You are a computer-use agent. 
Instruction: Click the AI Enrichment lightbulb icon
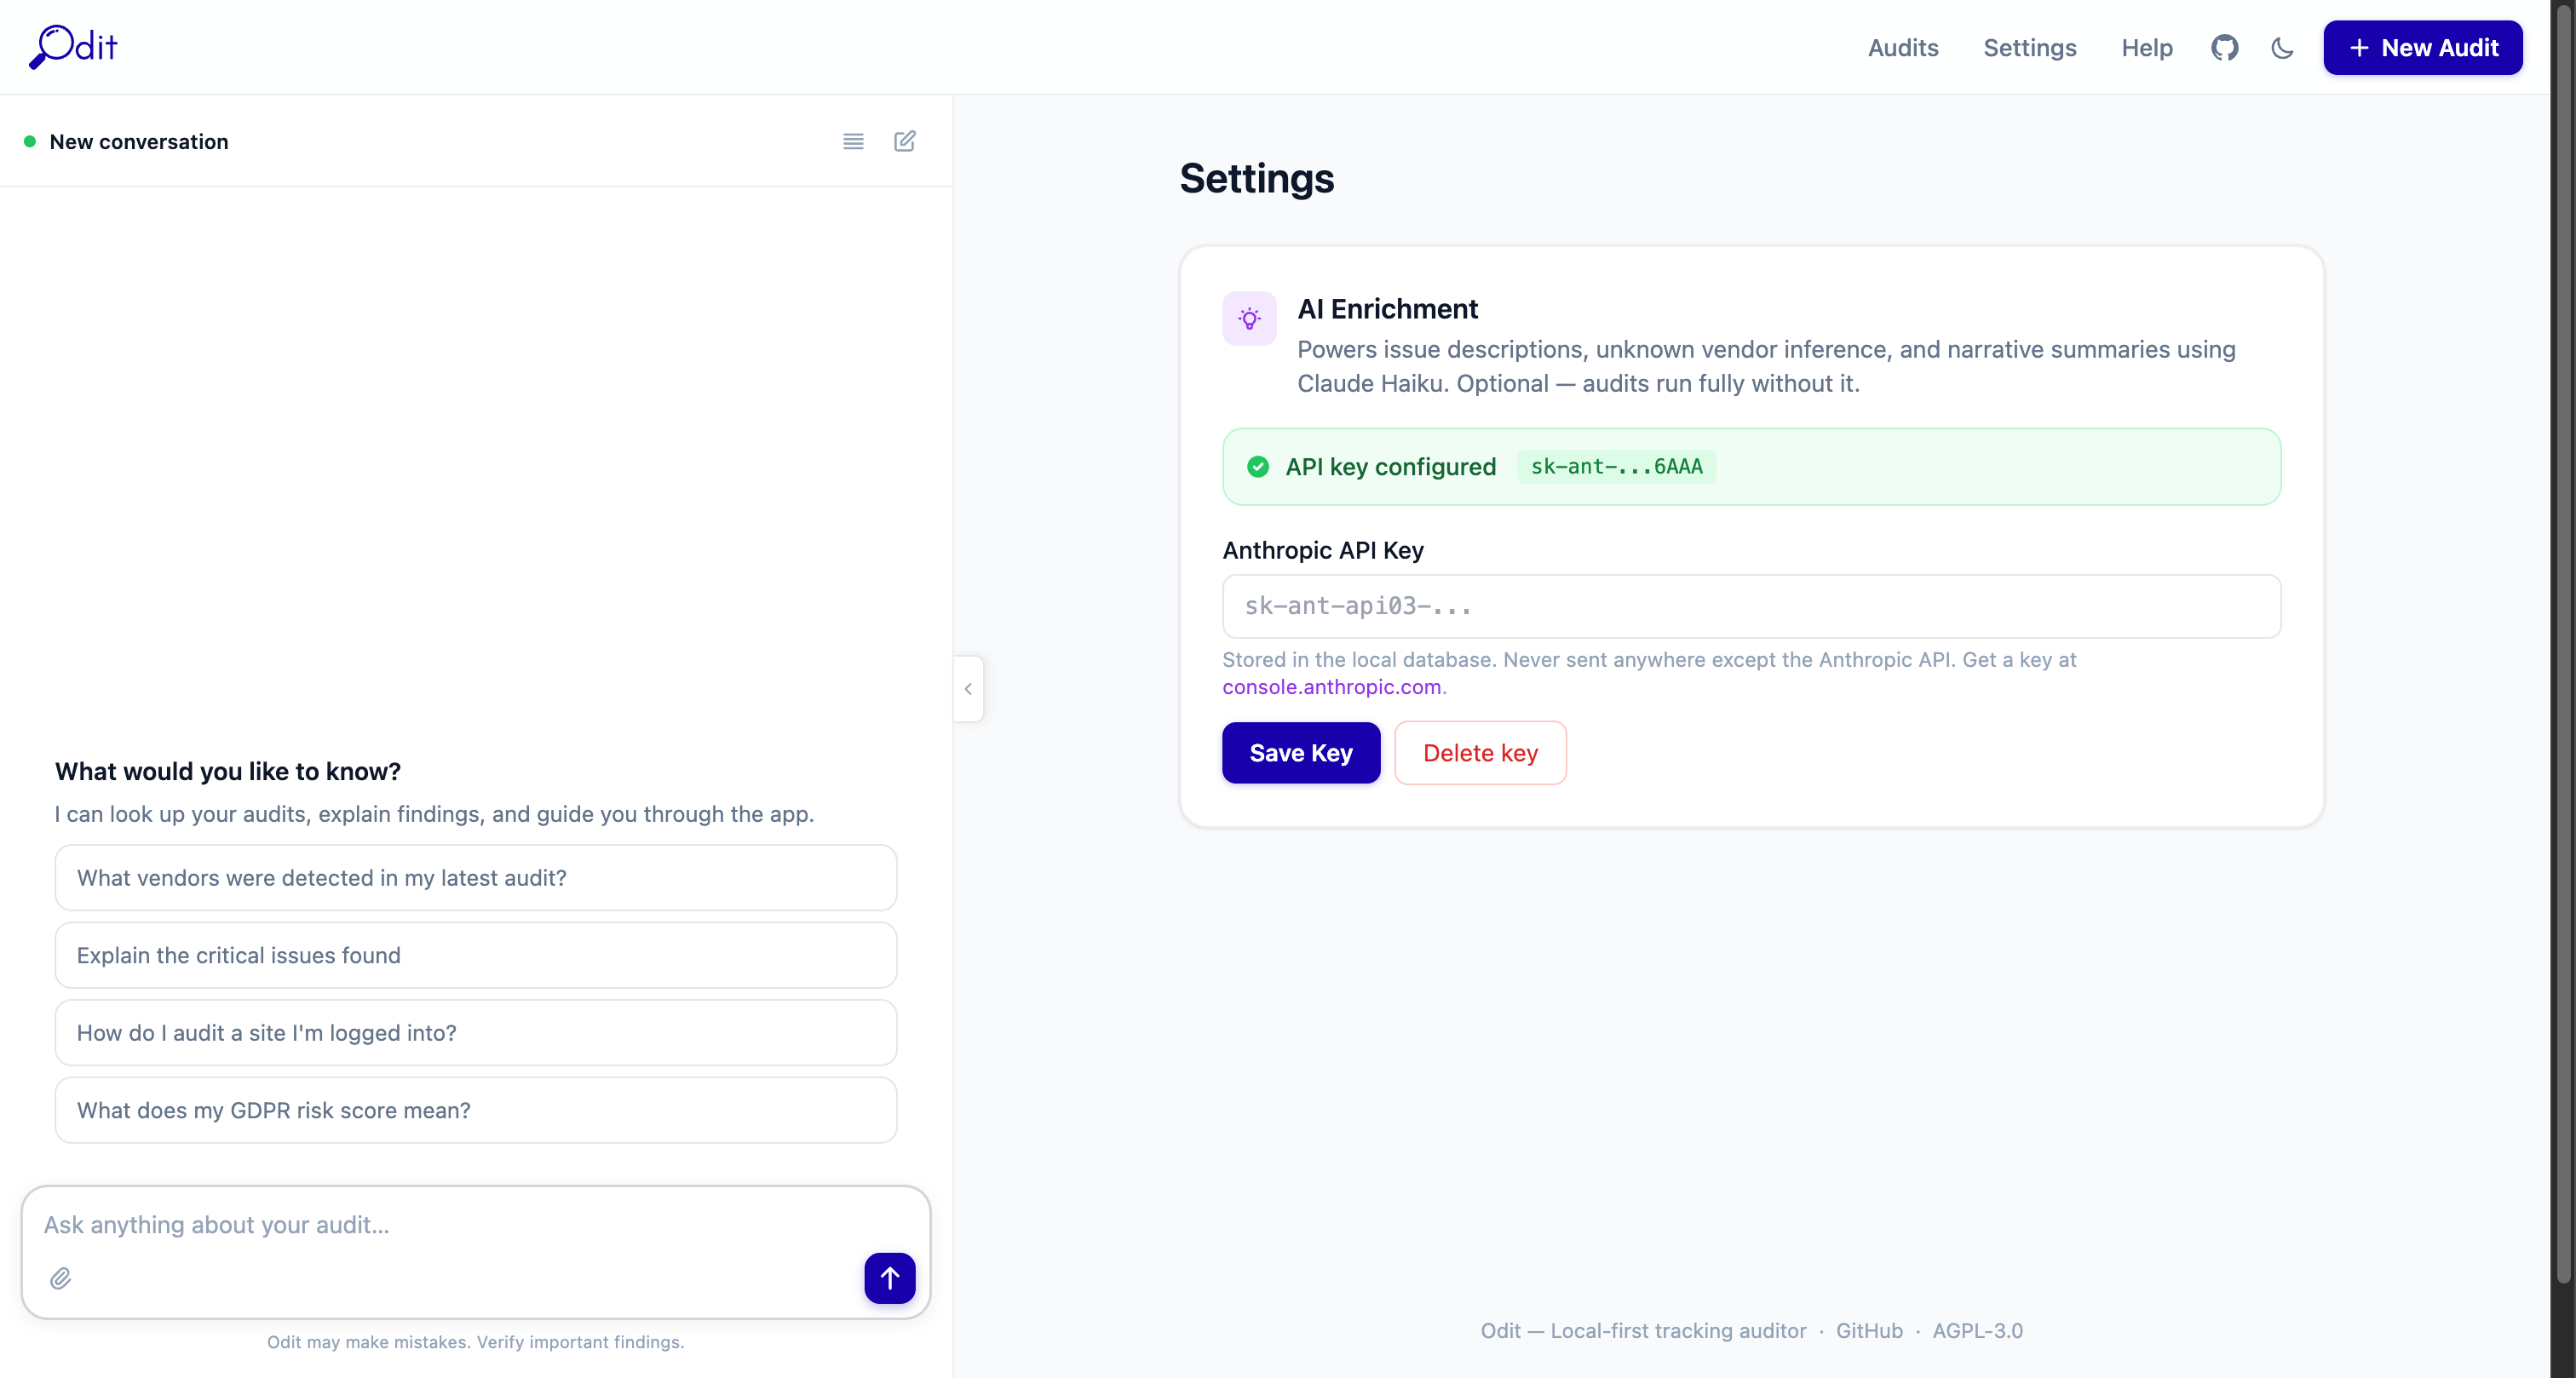[1249, 318]
